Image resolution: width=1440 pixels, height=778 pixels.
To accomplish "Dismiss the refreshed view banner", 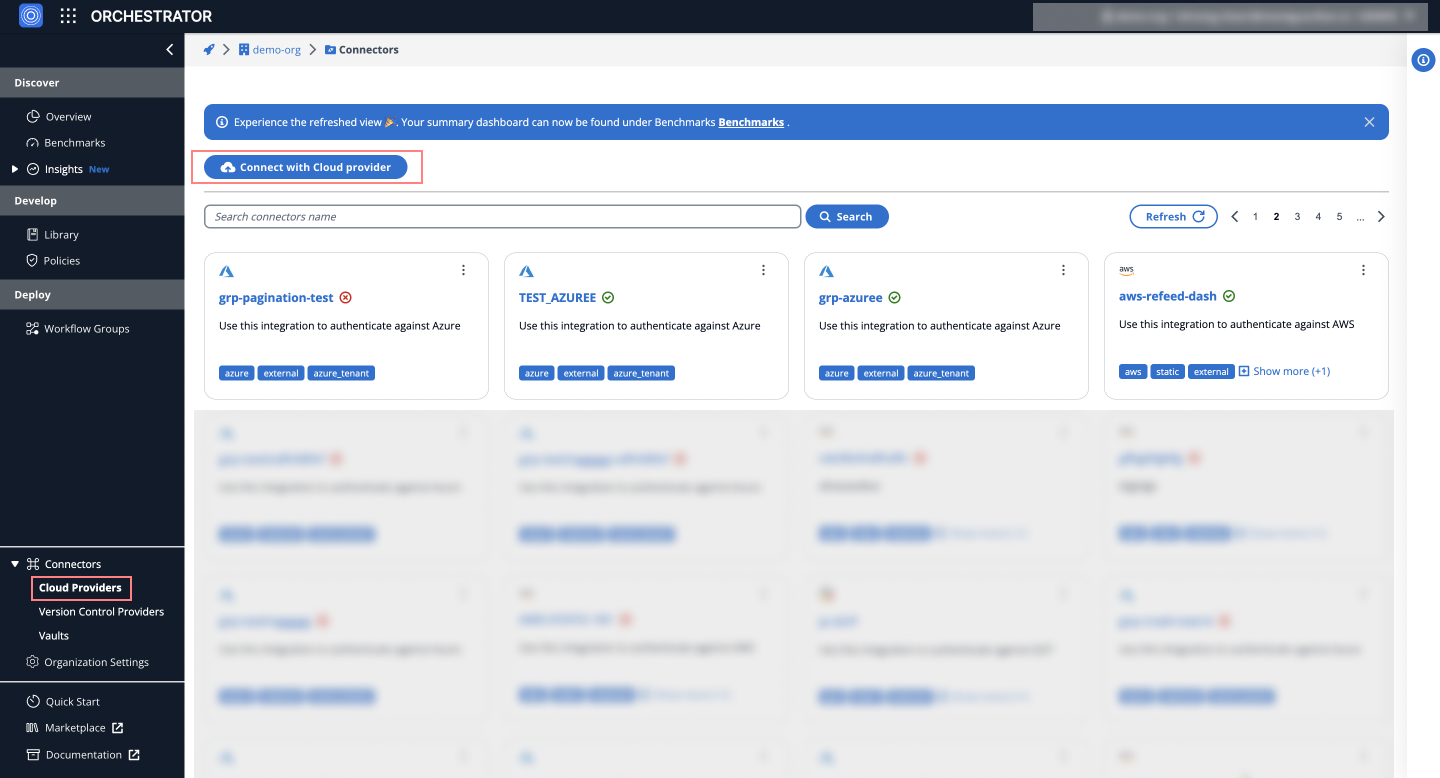I will 1369,122.
